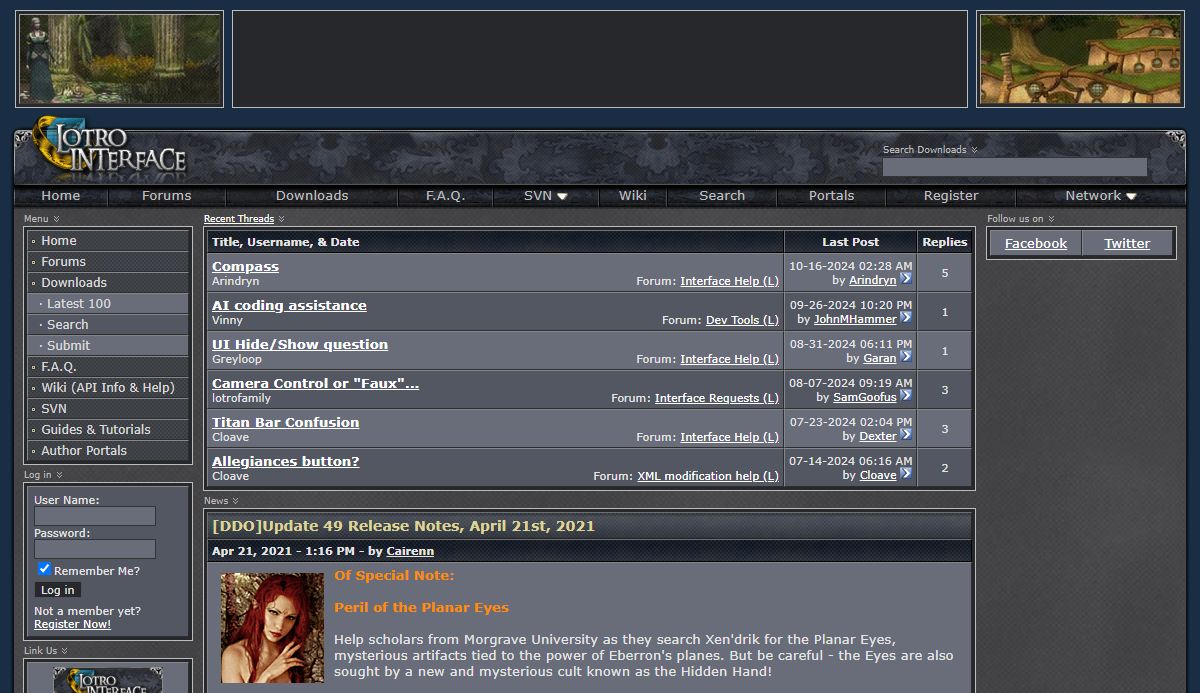Image resolution: width=1200 pixels, height=693 pixels.
Task: Open F.A.Q. in top navigation bar
Action: tap(446, 196)
